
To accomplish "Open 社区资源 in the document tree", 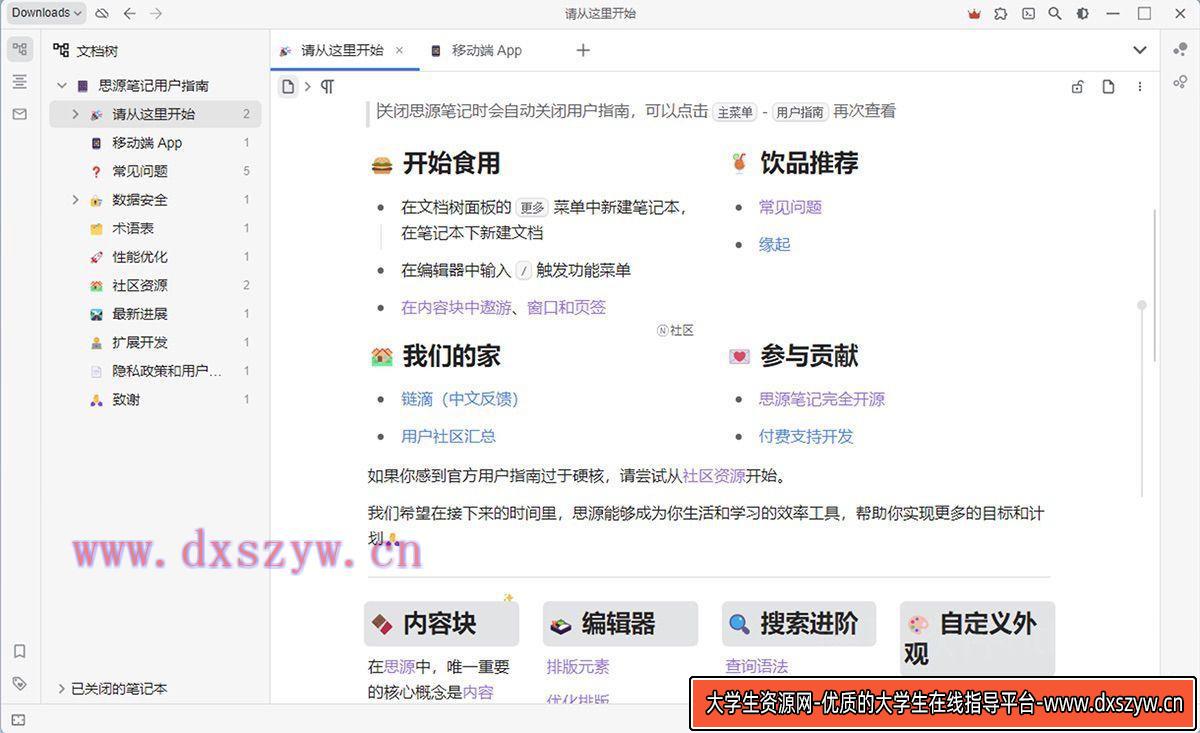I will pyautogui.click(x=140, y=285).
